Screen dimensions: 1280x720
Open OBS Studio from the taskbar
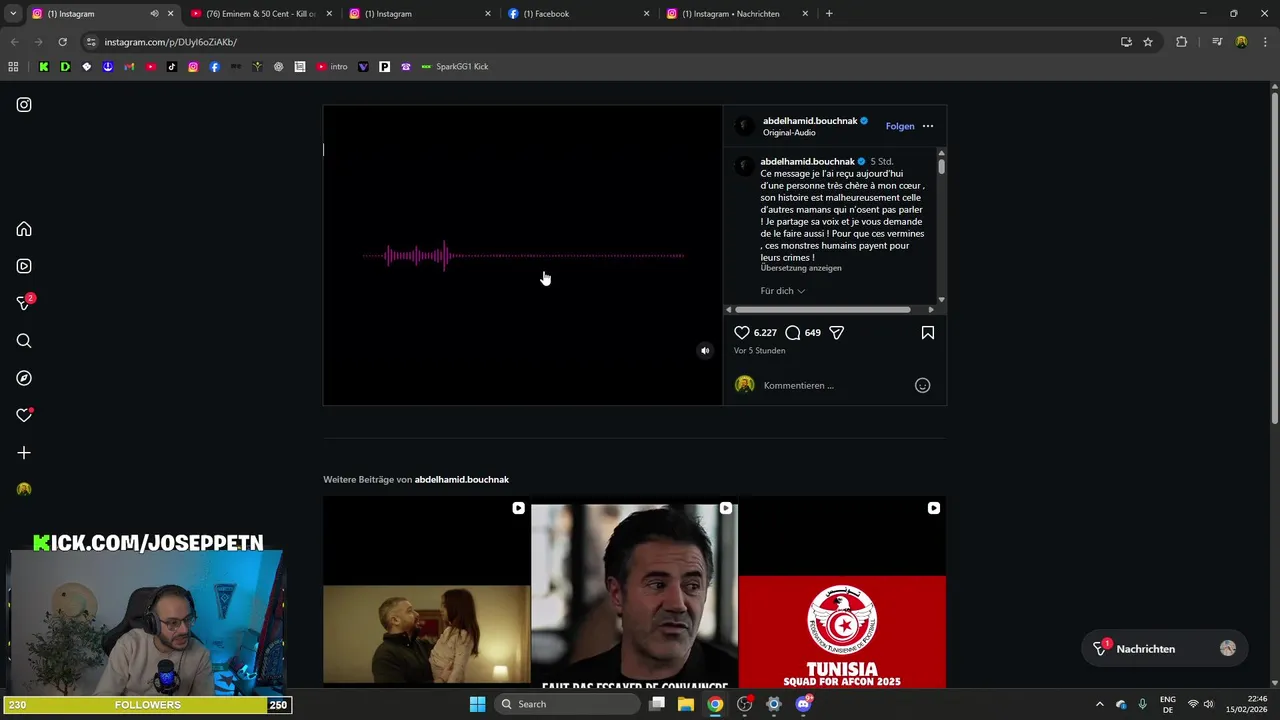coord(744,704)
